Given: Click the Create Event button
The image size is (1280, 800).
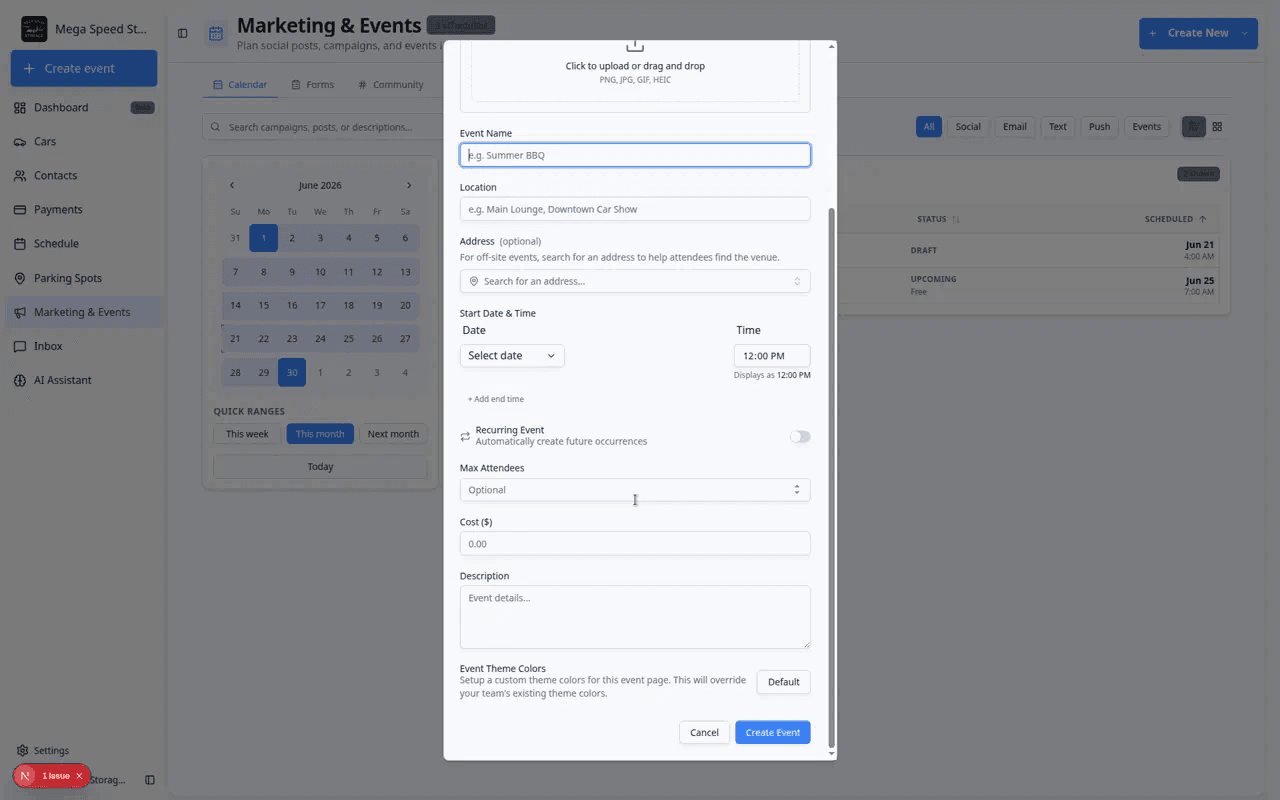Looking at the screenshot, I should 773,732.
